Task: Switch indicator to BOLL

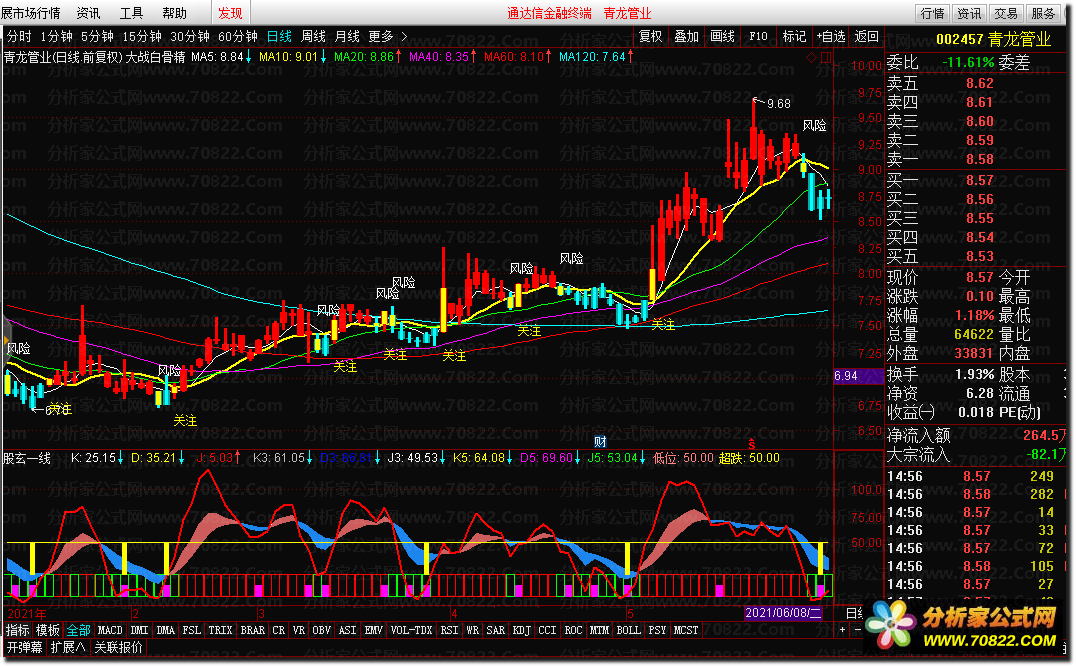Action: click(628, 630)
